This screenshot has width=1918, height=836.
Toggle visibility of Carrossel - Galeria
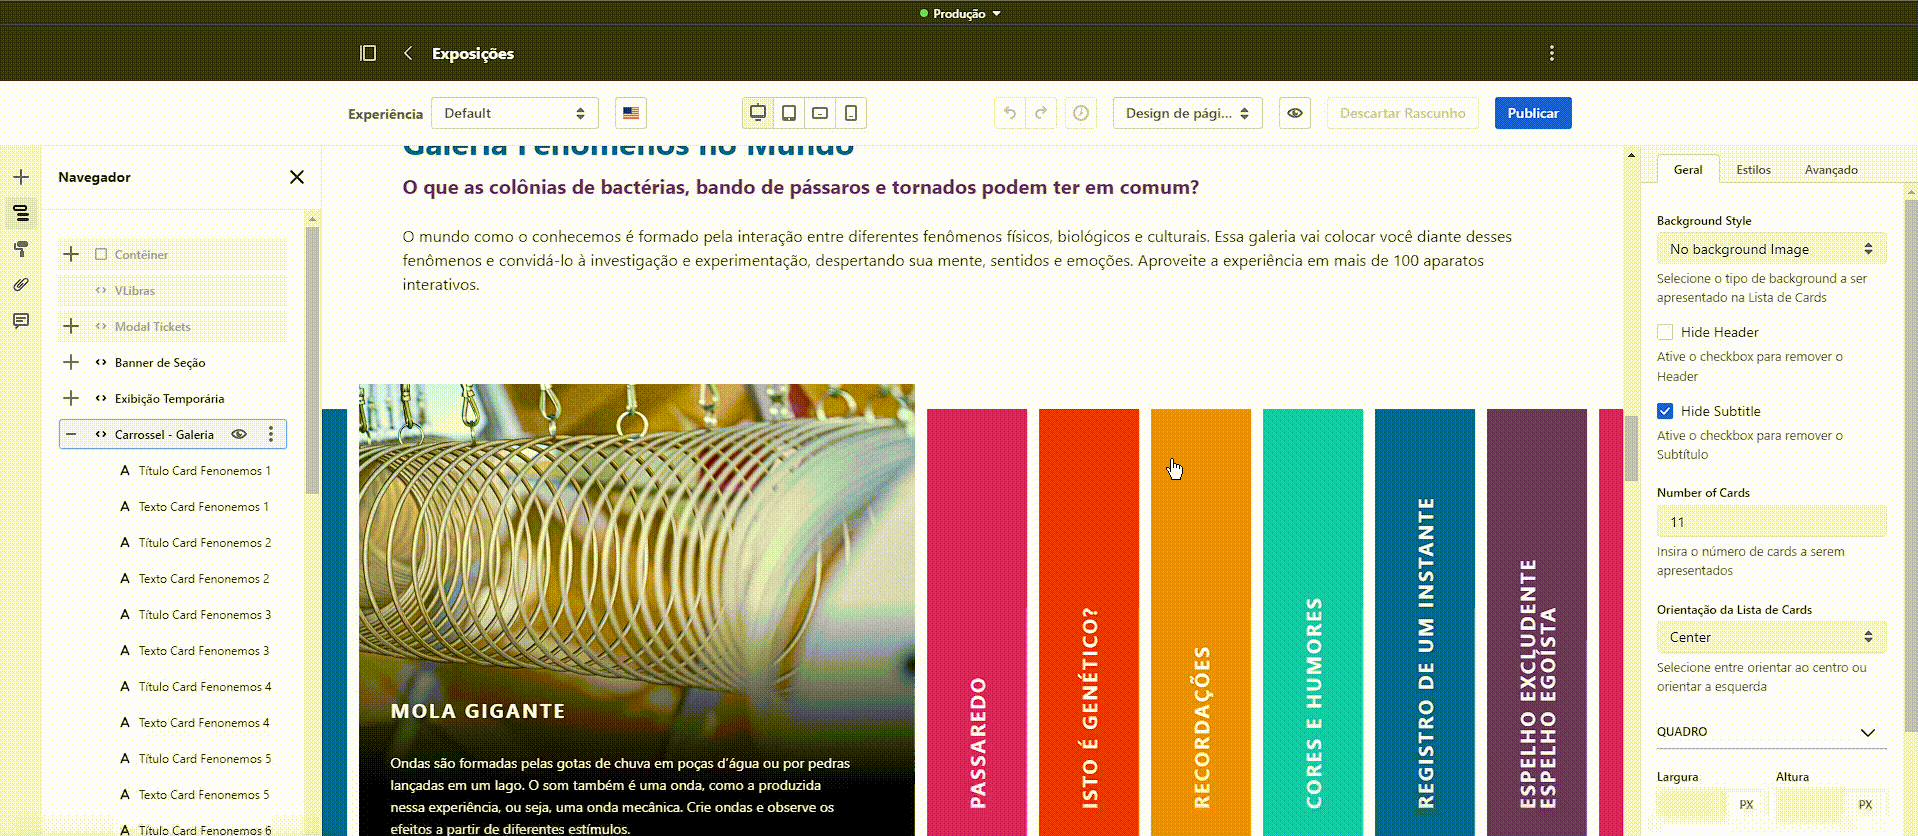pos(239,434)
